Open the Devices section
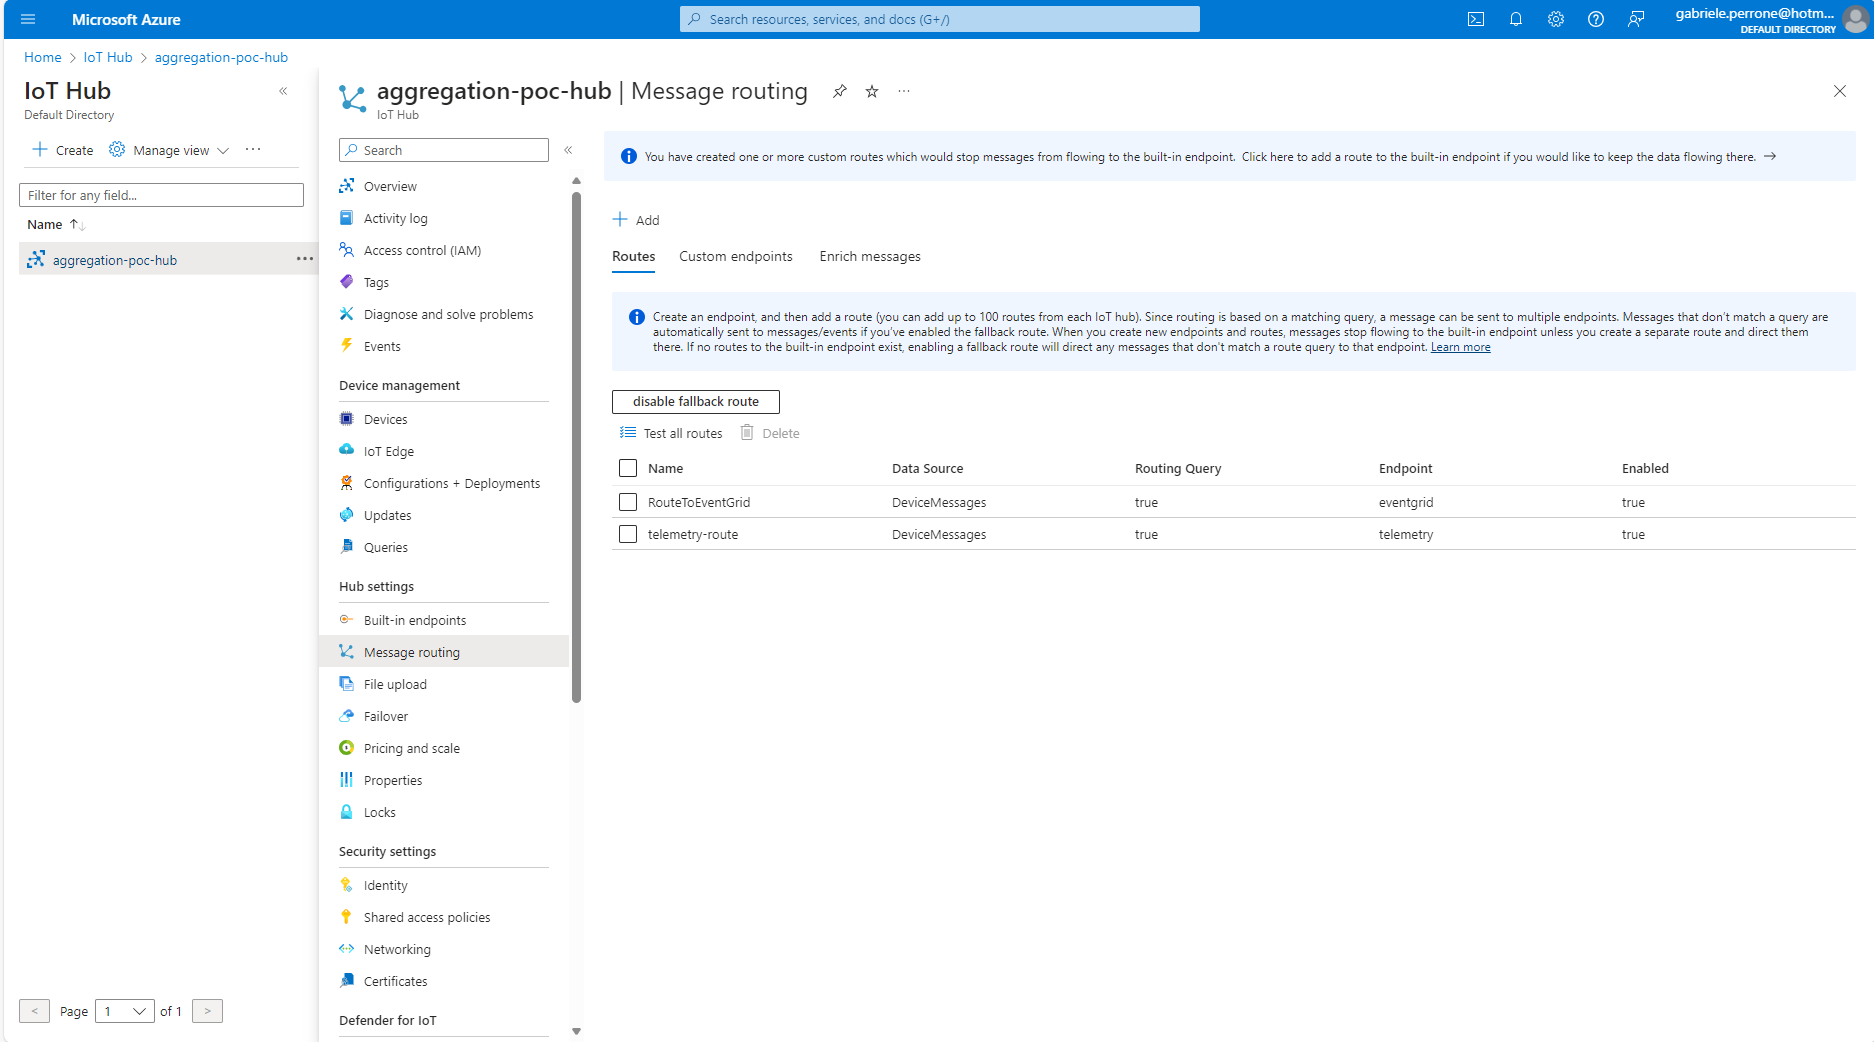The width and height of the screenshot is (1874, 1042). point(385,419)
